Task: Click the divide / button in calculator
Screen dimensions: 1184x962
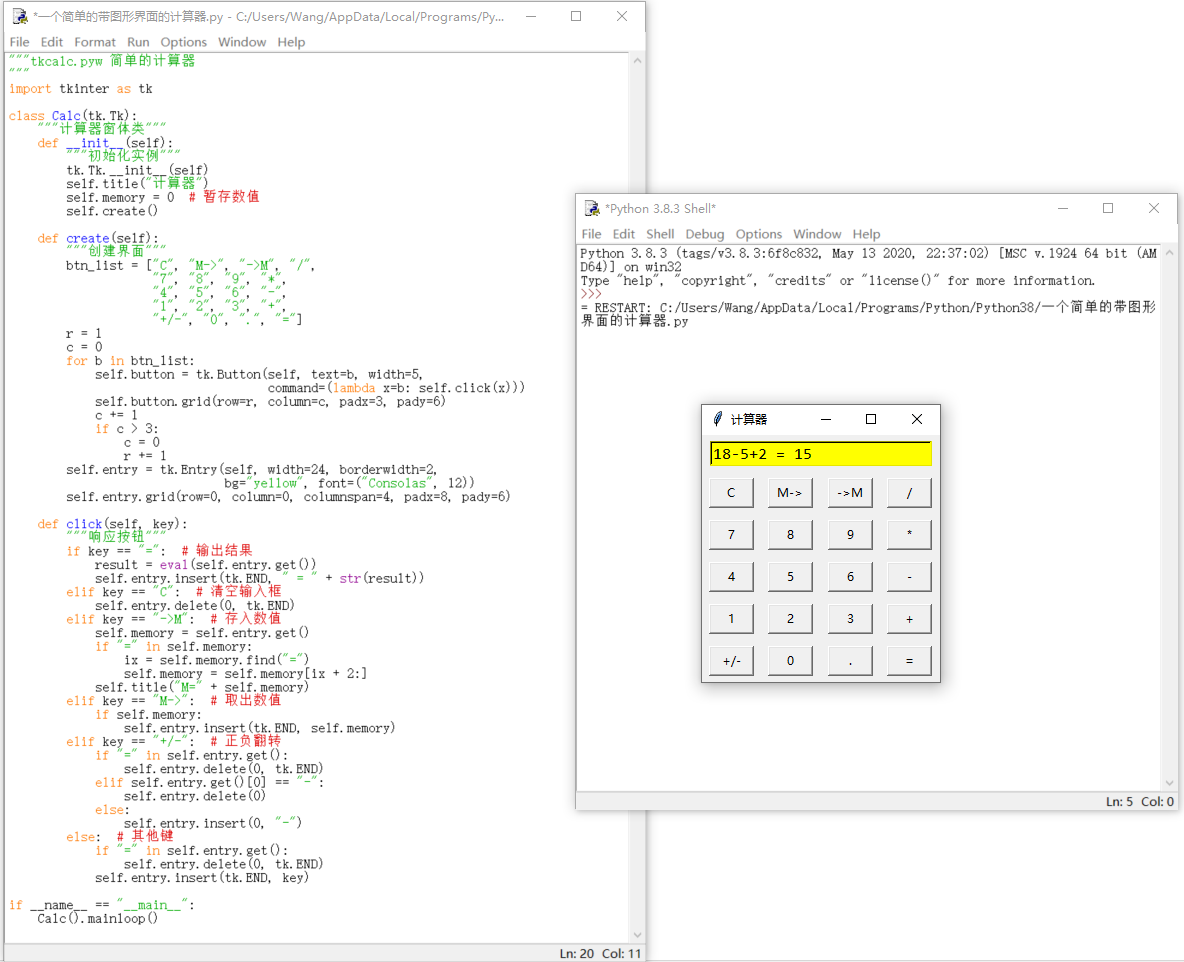Action: pyautogui.click(x=909, y=492)
